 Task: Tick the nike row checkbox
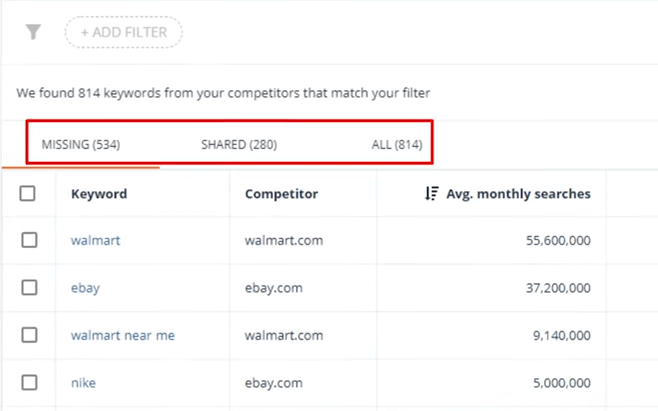pos(29,382)
